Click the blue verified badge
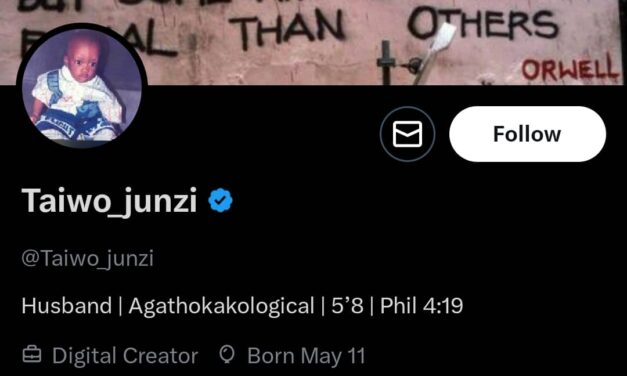 [220, 200]
